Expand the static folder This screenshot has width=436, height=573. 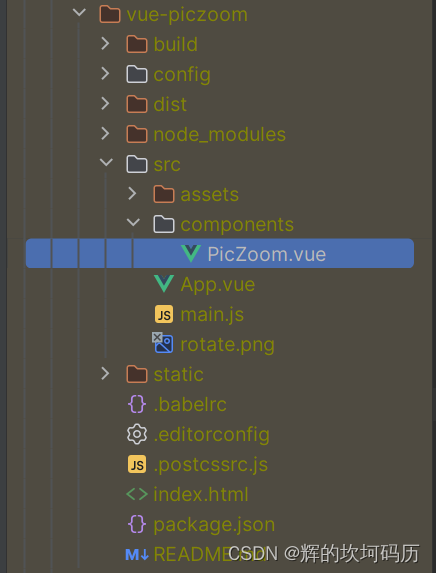click(x=105, y=373)
